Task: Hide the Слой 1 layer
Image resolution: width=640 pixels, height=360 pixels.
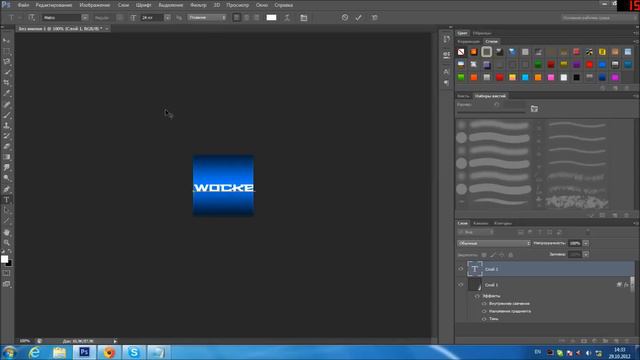Action: pyautogui.click(x=461, y=284)
